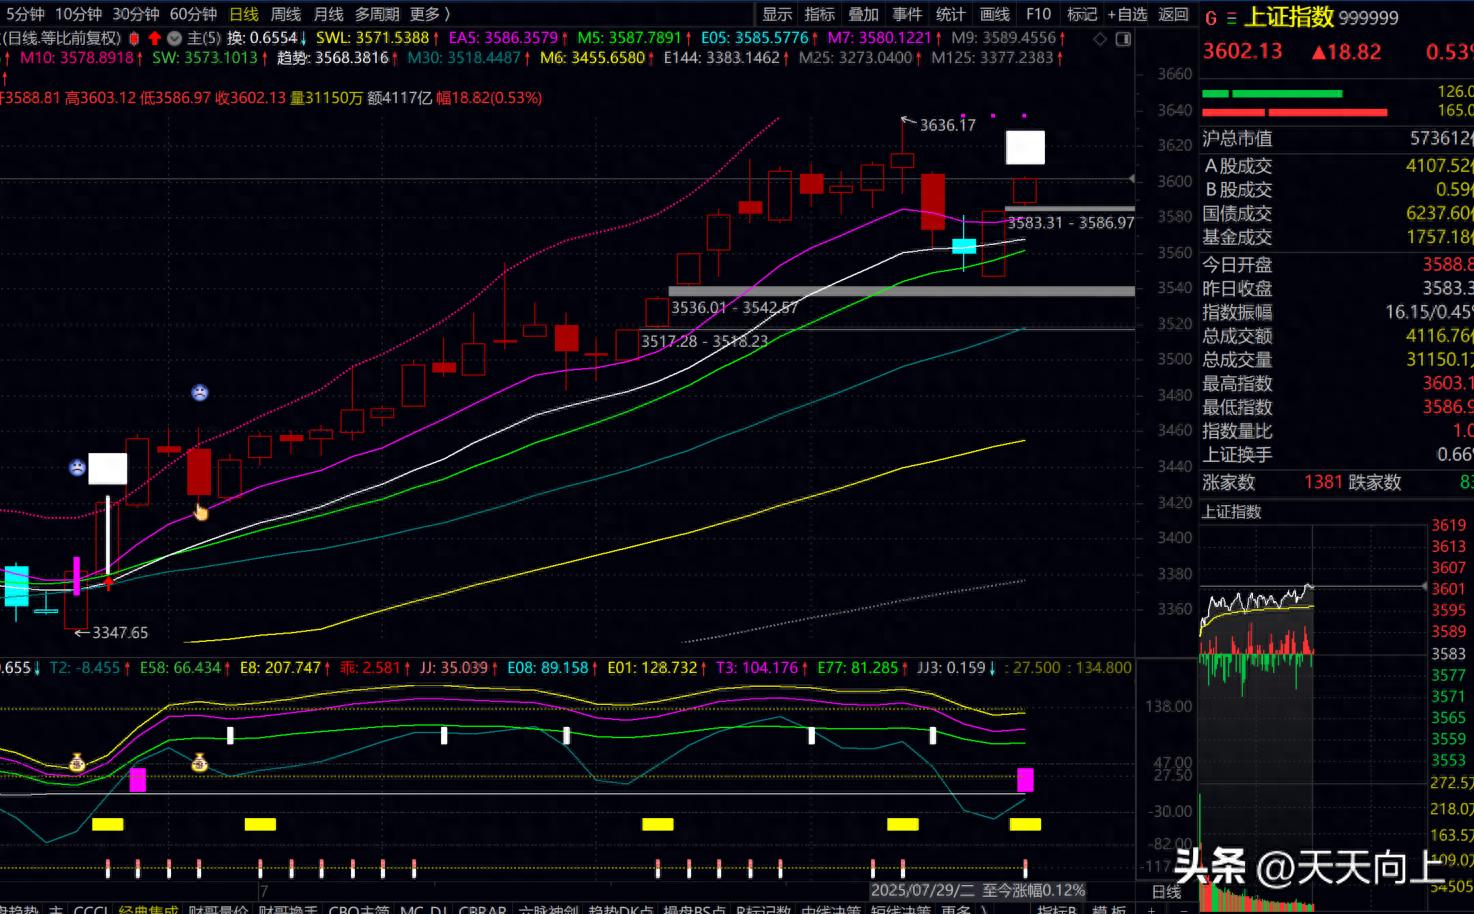Image resolution: width=1474 pixels, height=914 pixels.
Task: Select the CBBAR indicator tab
Action: pos(483,908)
